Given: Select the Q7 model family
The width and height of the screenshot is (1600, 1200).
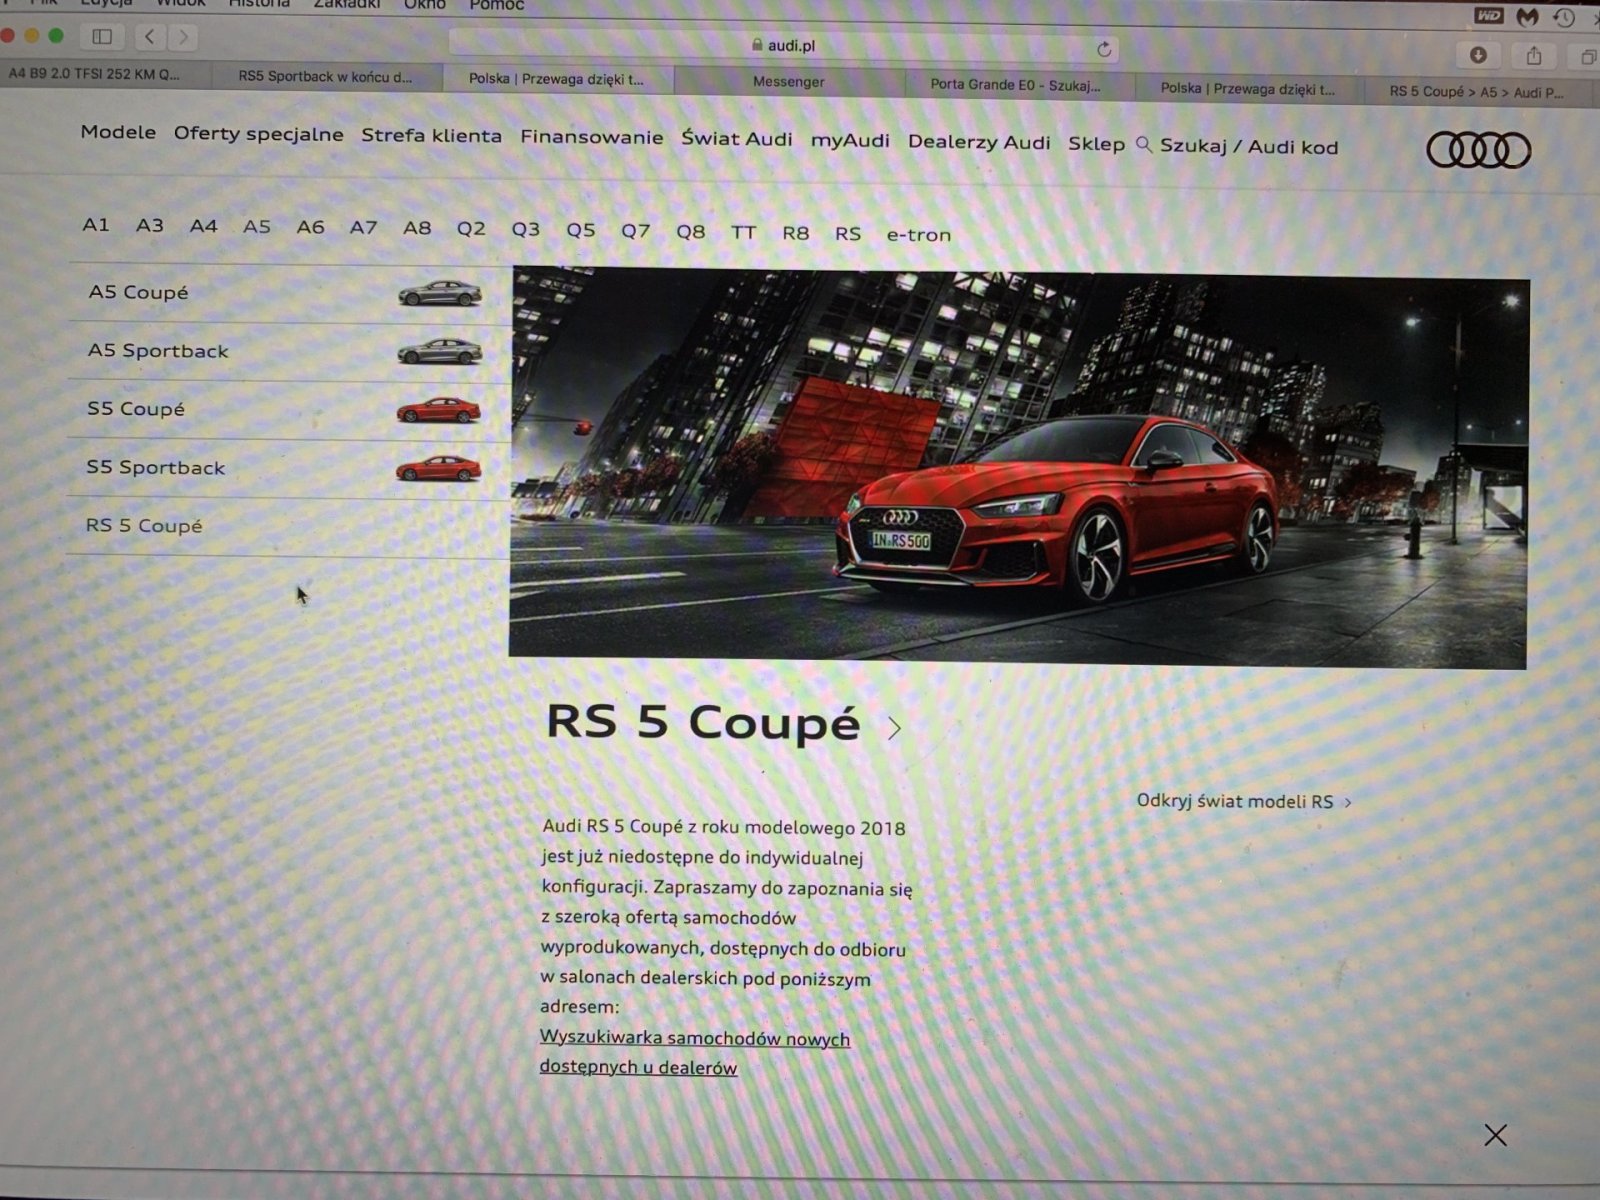Looking at the screenshot, I should pyautogui.click(x=636, y=232).
